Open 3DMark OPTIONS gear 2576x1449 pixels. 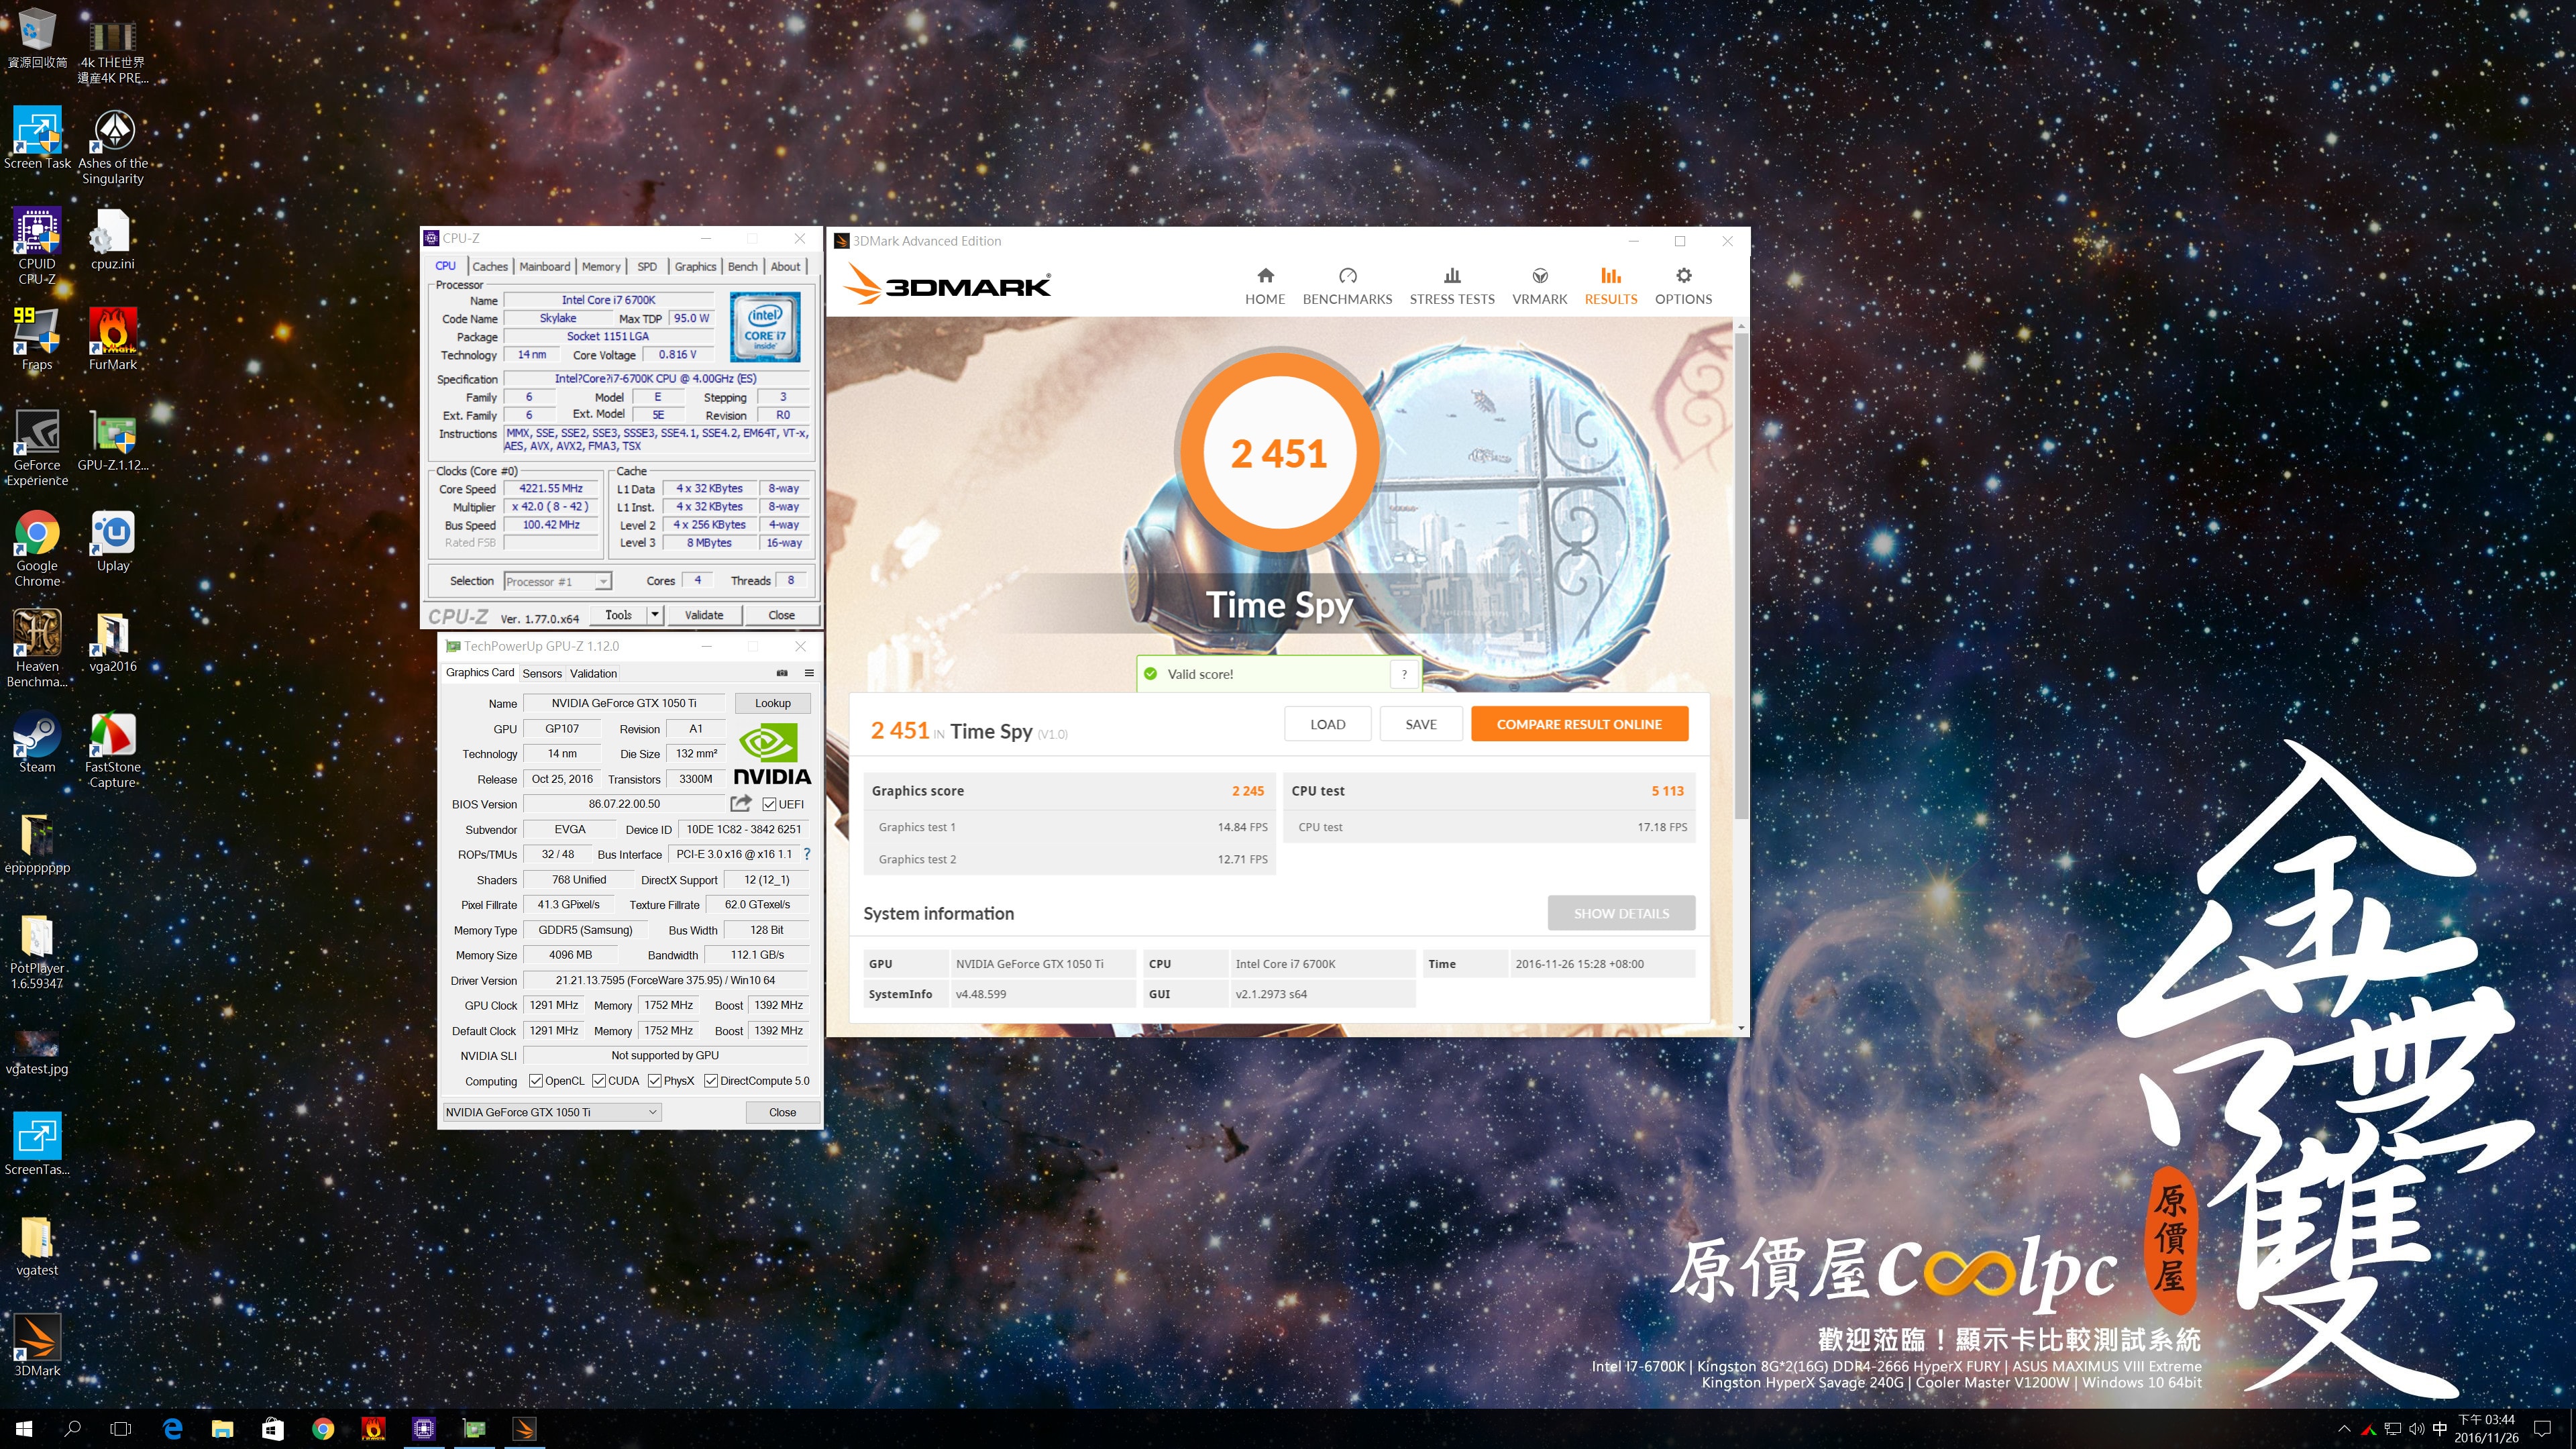pyautogui.click(x=1683, y=286)
